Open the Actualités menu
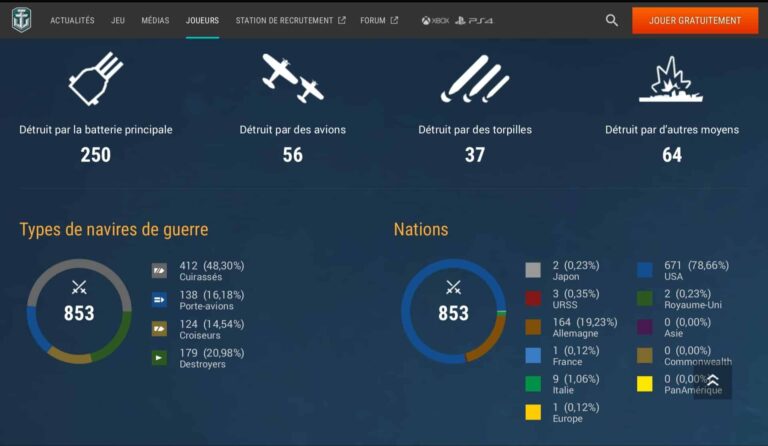Viewport: 768px width, 446px height. 72,20
